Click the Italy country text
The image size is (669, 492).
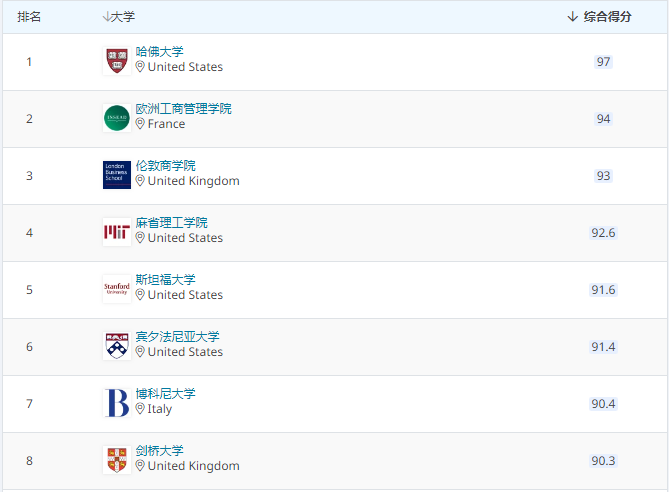(160, 409)
